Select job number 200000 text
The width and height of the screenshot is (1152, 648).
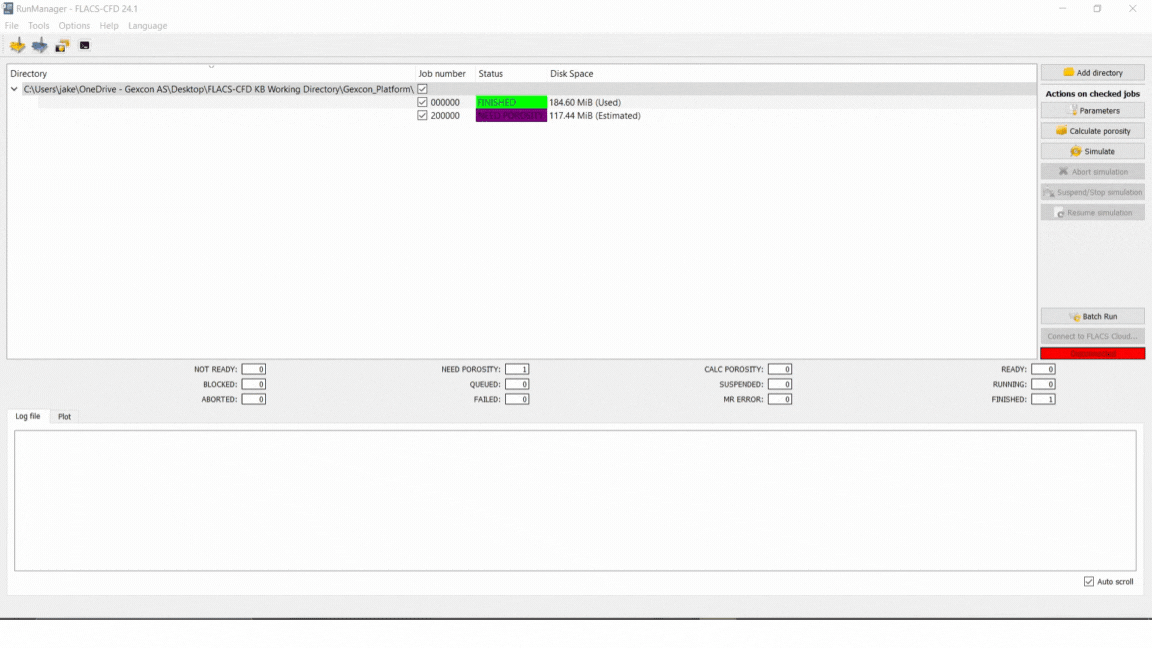tap(445, 115)
